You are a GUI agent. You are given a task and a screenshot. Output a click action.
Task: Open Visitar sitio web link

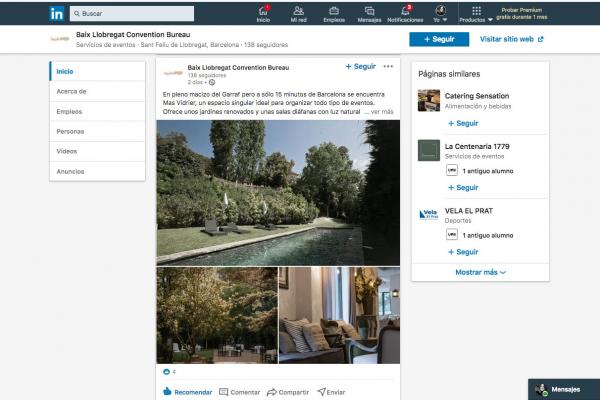click(511, 39)
